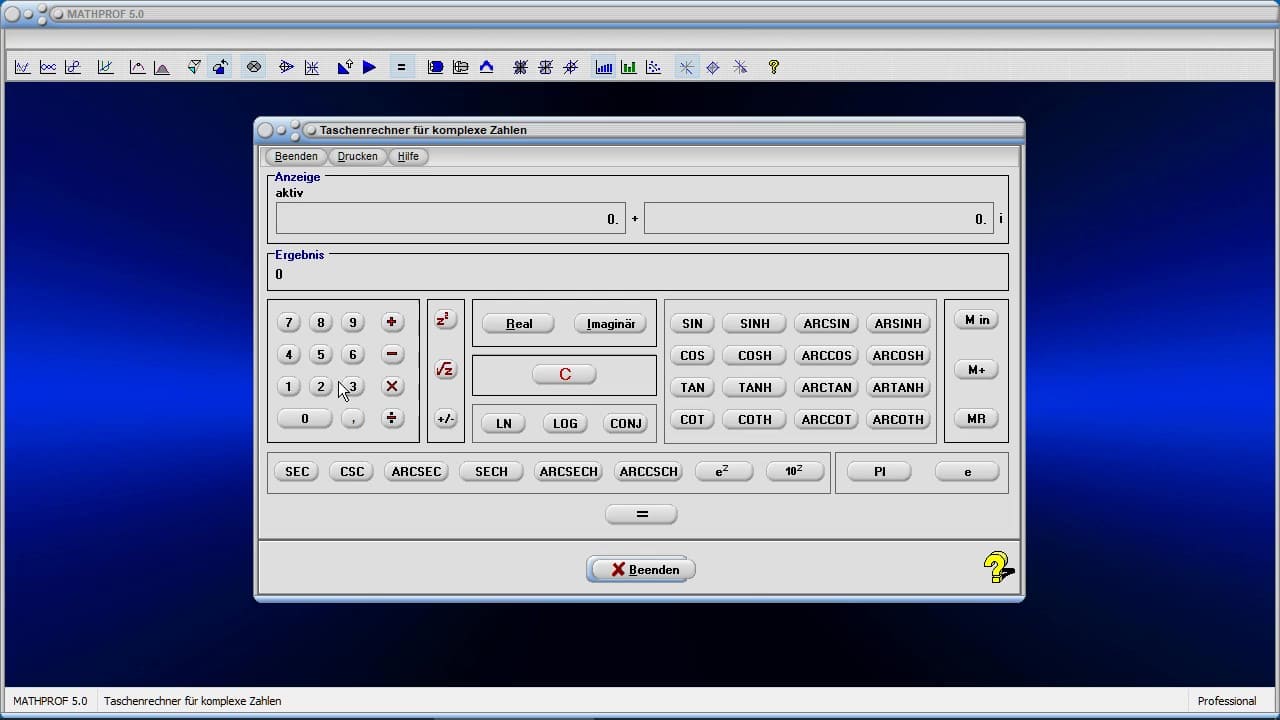Screen dimensions: 1280x720
Task: Click the equals sign toolbar icon
Action: 401,67
